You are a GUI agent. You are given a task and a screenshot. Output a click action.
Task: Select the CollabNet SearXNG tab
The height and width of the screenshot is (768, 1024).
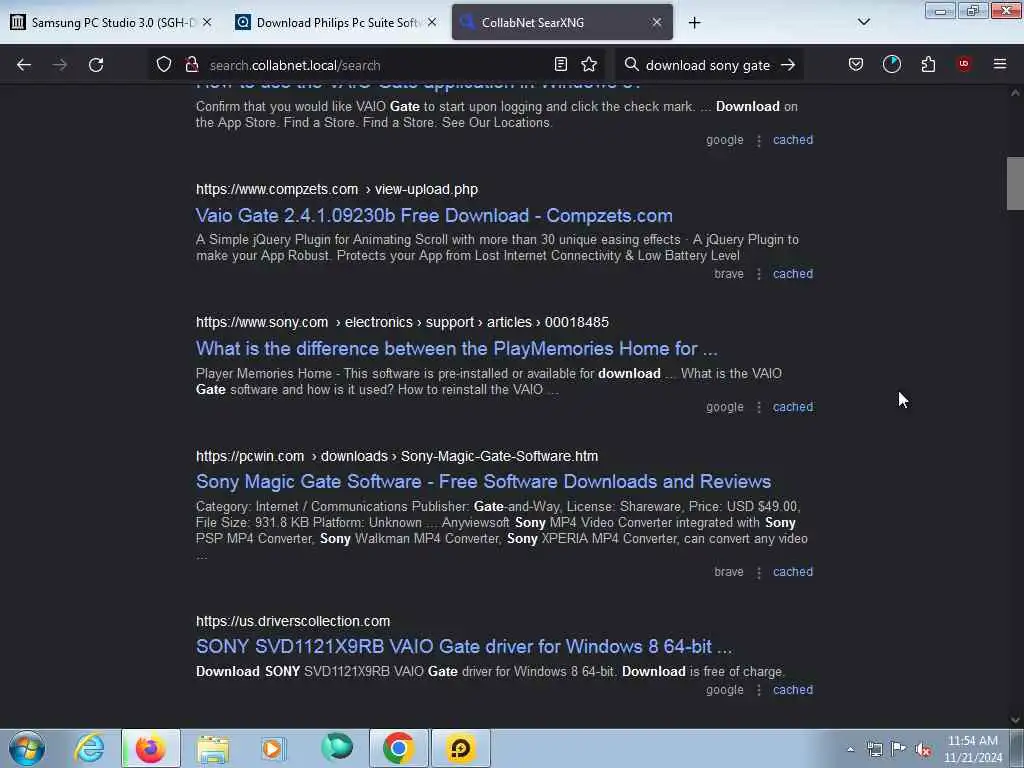(562, 22)
